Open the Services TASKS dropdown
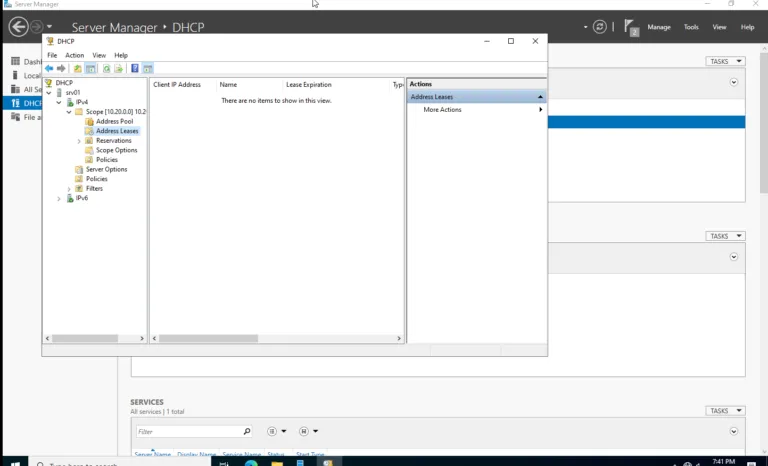Screen dimensions: 768x466 [725, 411]
